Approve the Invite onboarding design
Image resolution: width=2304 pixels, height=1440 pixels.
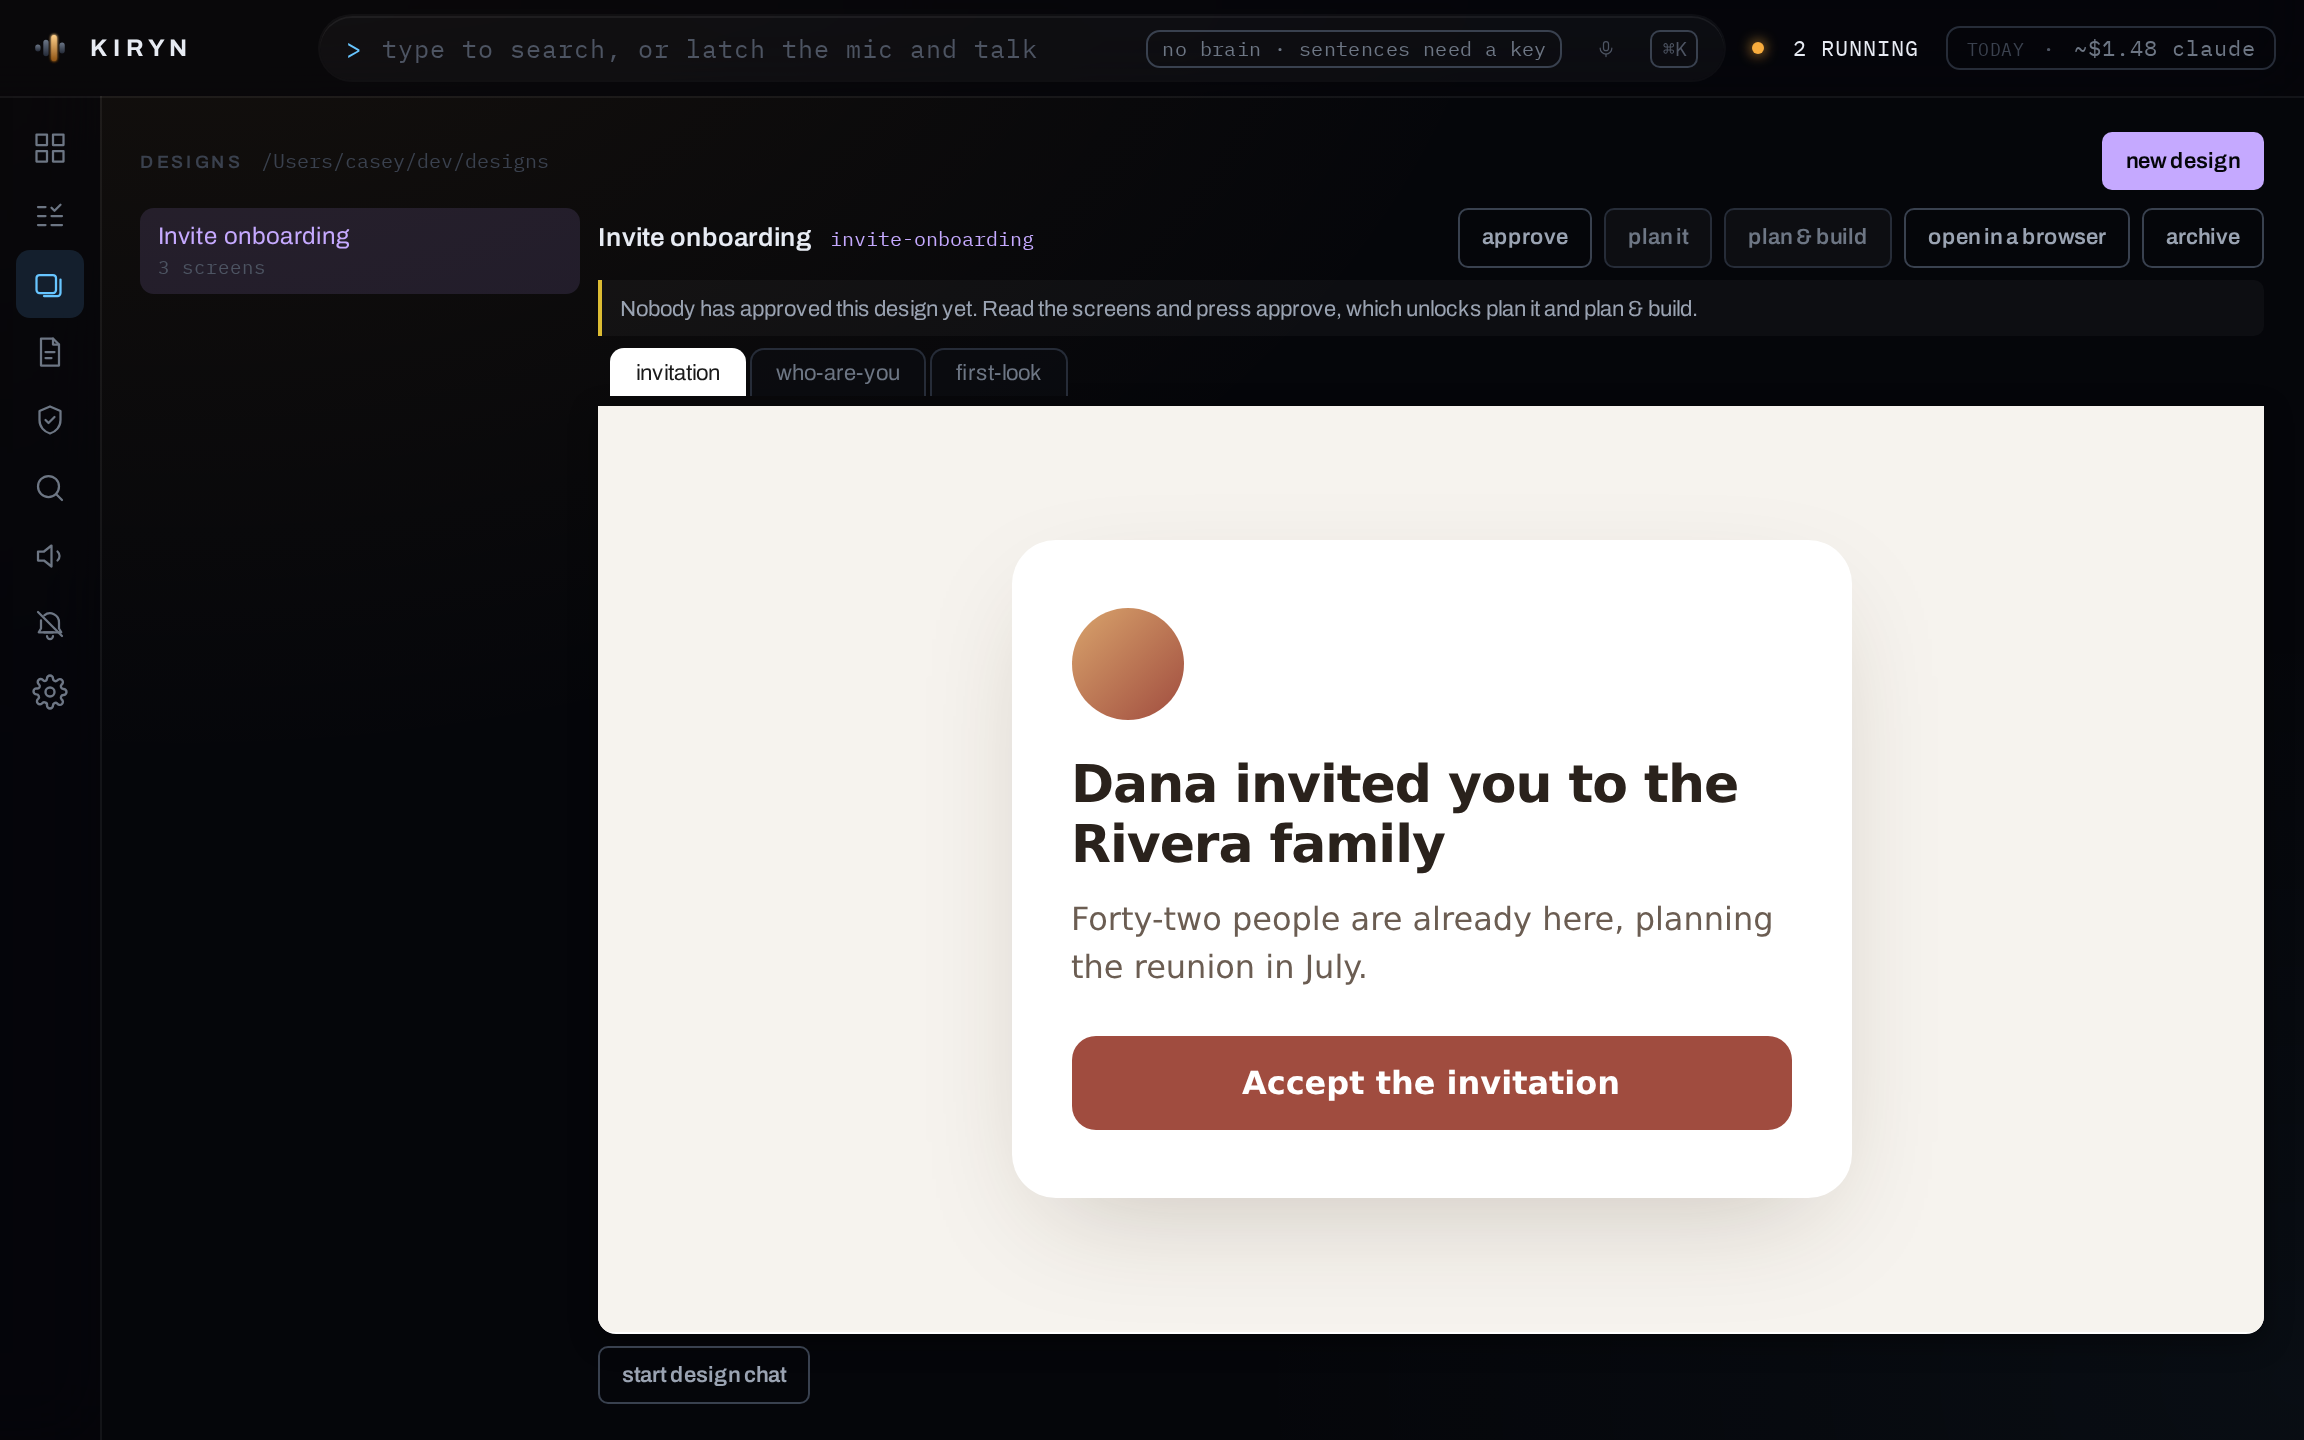coord(1525,238)
